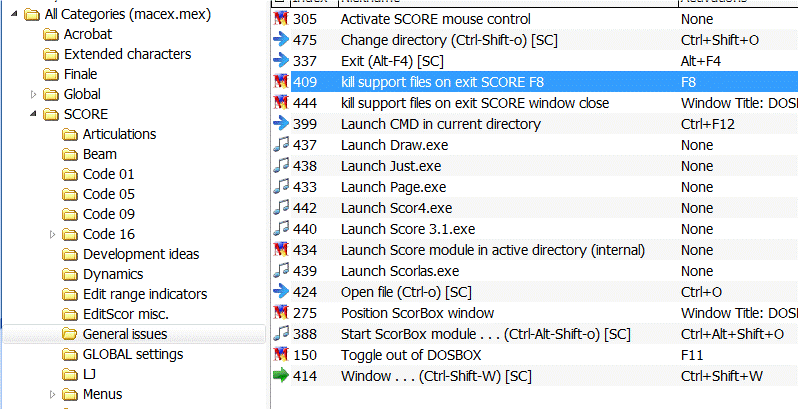Click the Alt+F4 activation cell
798x409 pixels.
coord(700,61)
